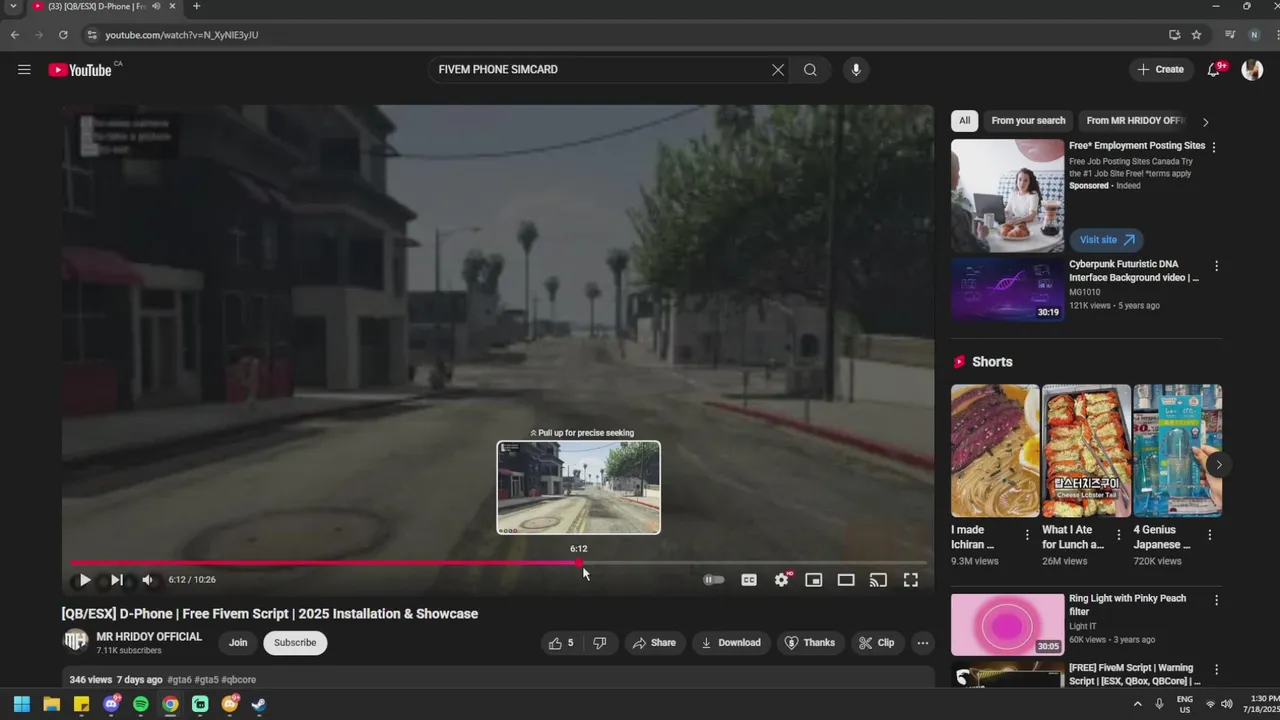Select the From MR HRIDOY OFFI chip
This screenshot has height=720, width=1280.
(x=1135, y=121)
